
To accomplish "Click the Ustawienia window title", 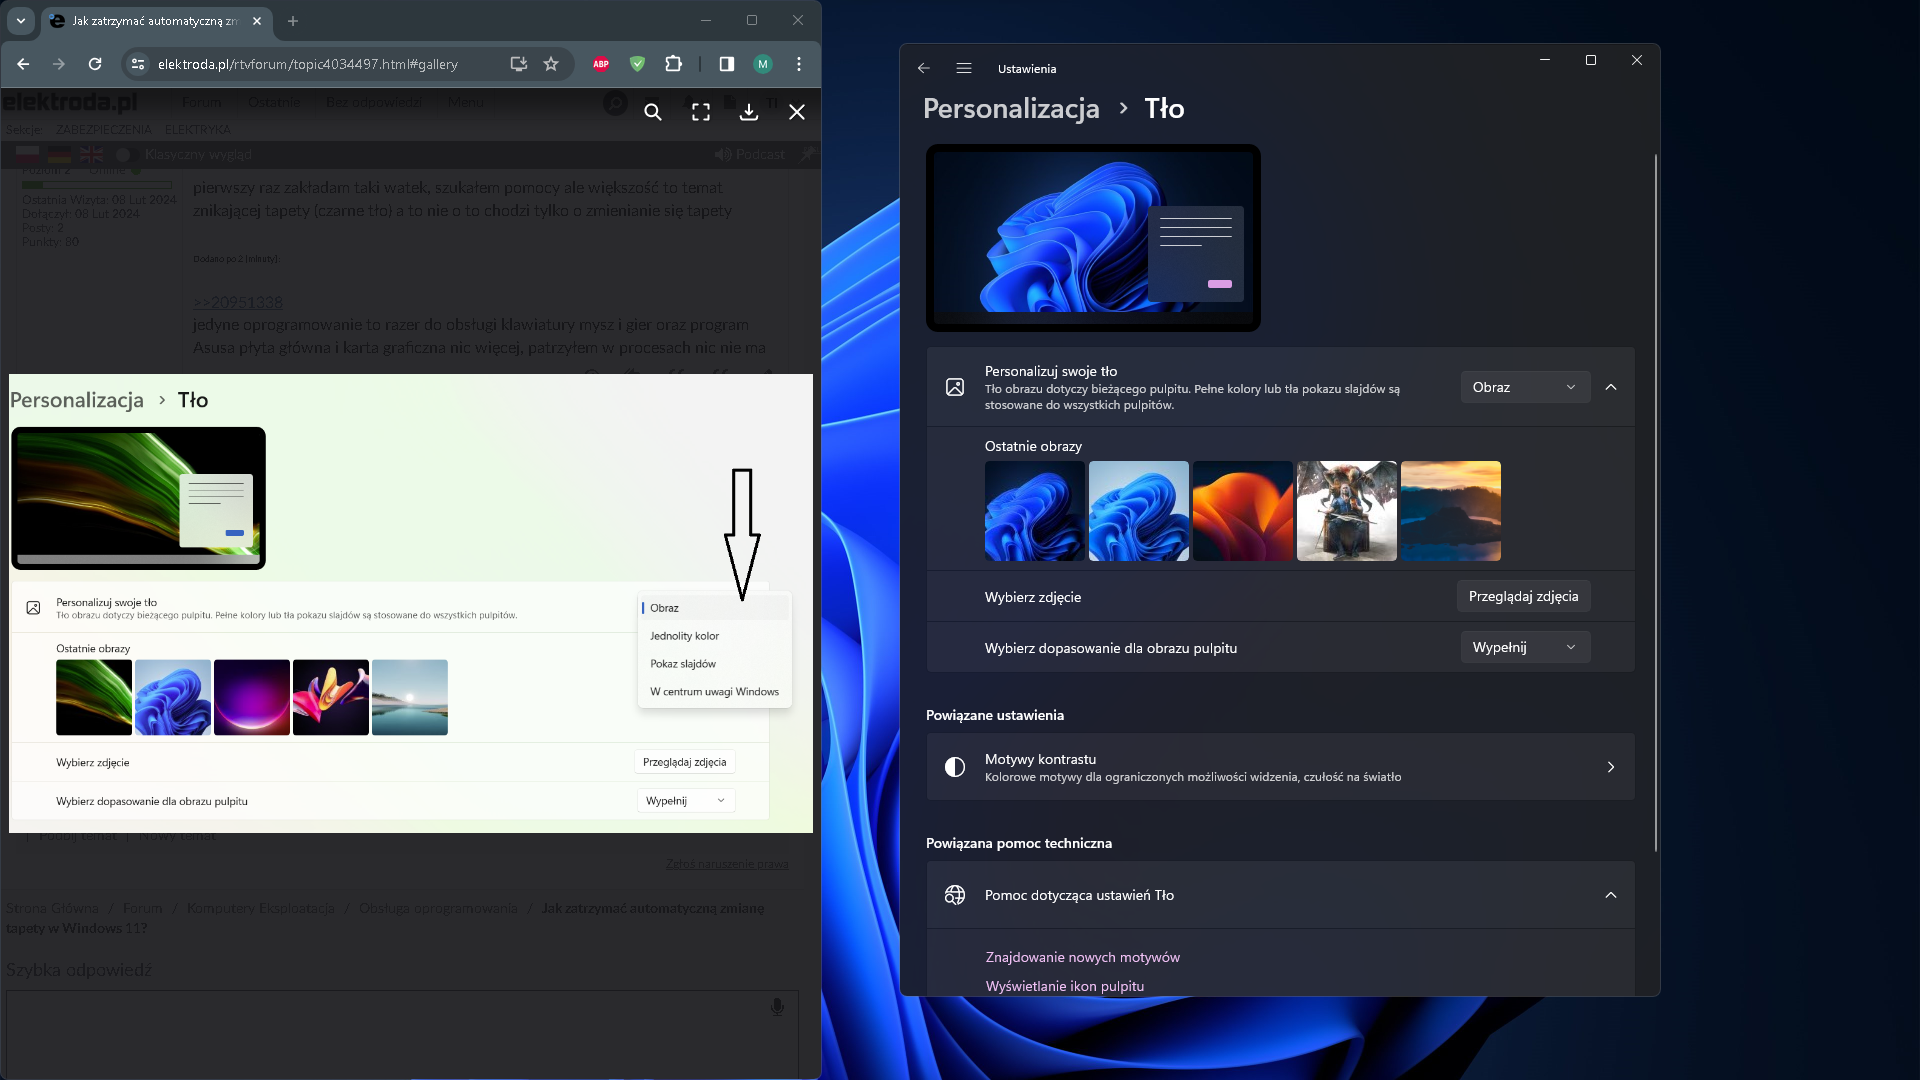I will pyautogui.click(x=1027, y=69).
